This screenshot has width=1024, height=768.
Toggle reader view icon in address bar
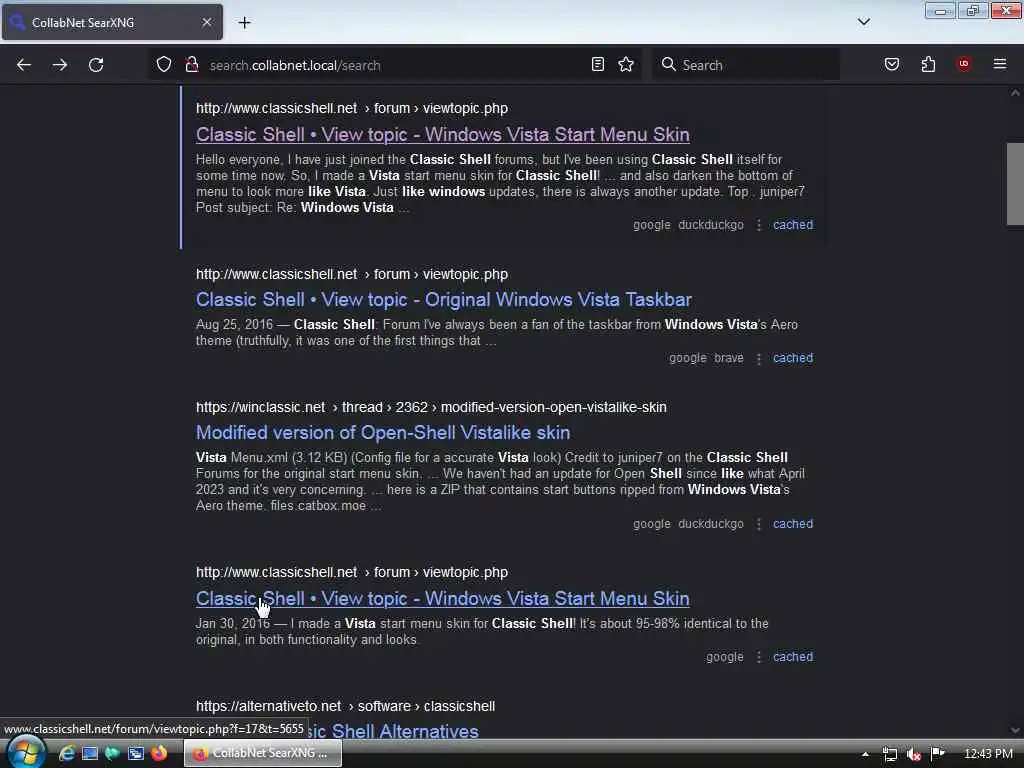click(598, 64)
